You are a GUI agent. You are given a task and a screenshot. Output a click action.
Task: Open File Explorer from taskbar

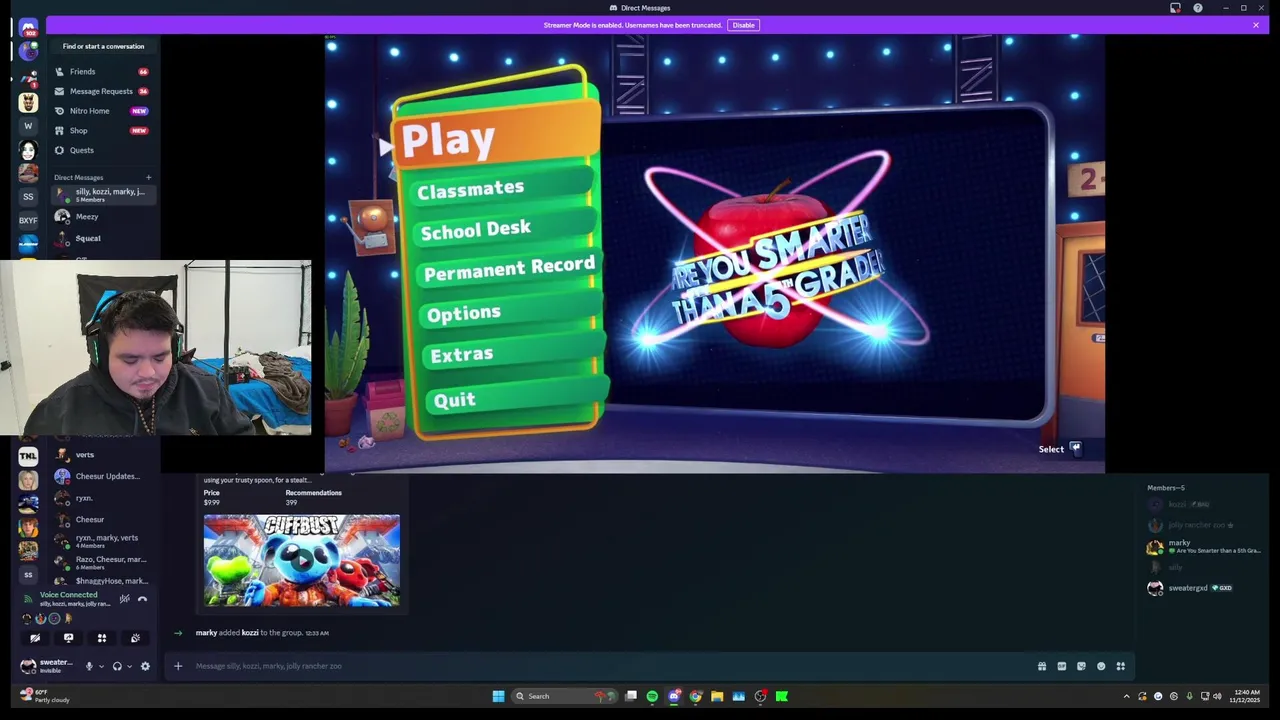717,696
